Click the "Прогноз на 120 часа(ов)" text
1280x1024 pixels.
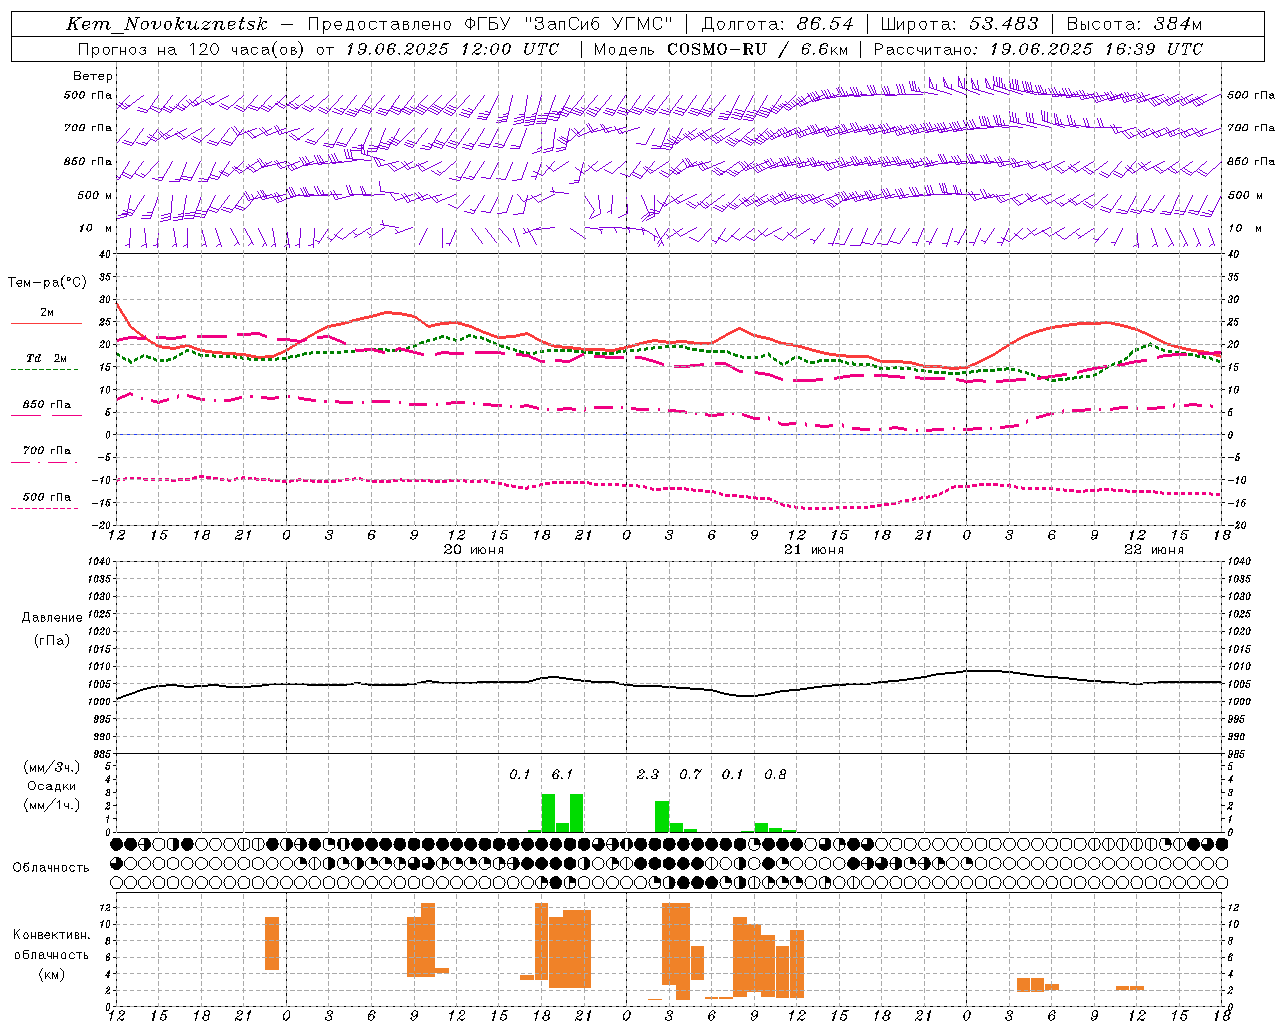[x=192, y=49]
